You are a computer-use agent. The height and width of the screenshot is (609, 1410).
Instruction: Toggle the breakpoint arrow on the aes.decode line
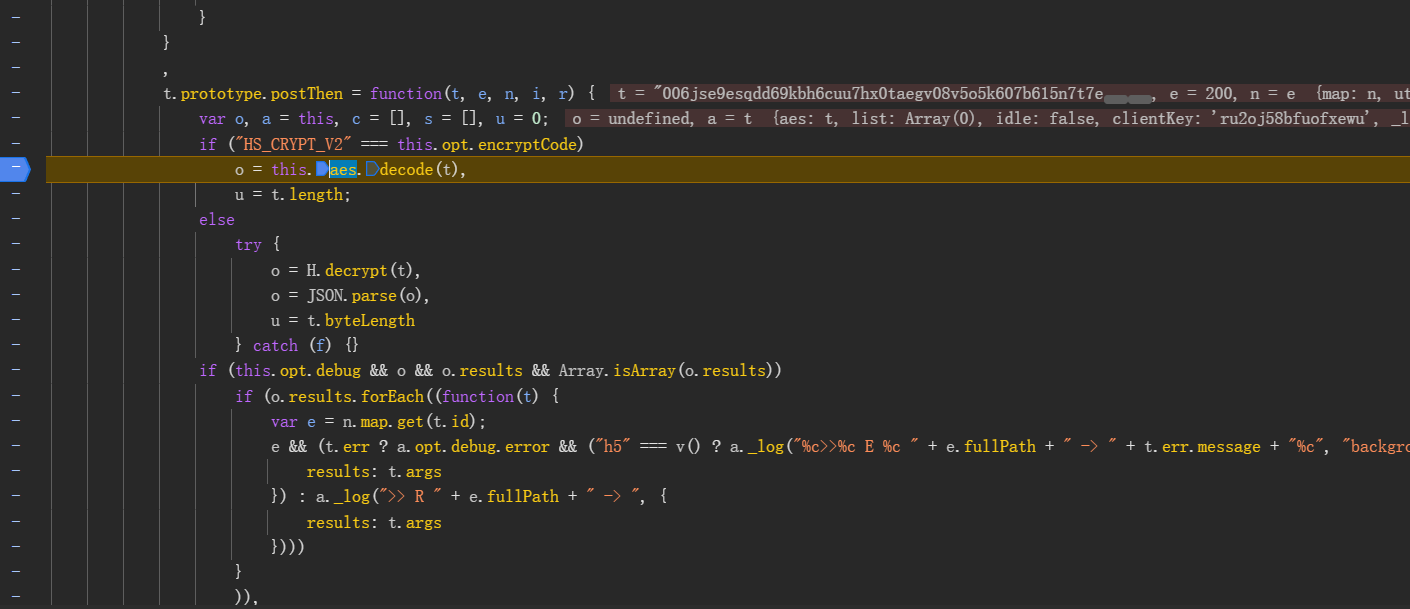tap(16, 169)
